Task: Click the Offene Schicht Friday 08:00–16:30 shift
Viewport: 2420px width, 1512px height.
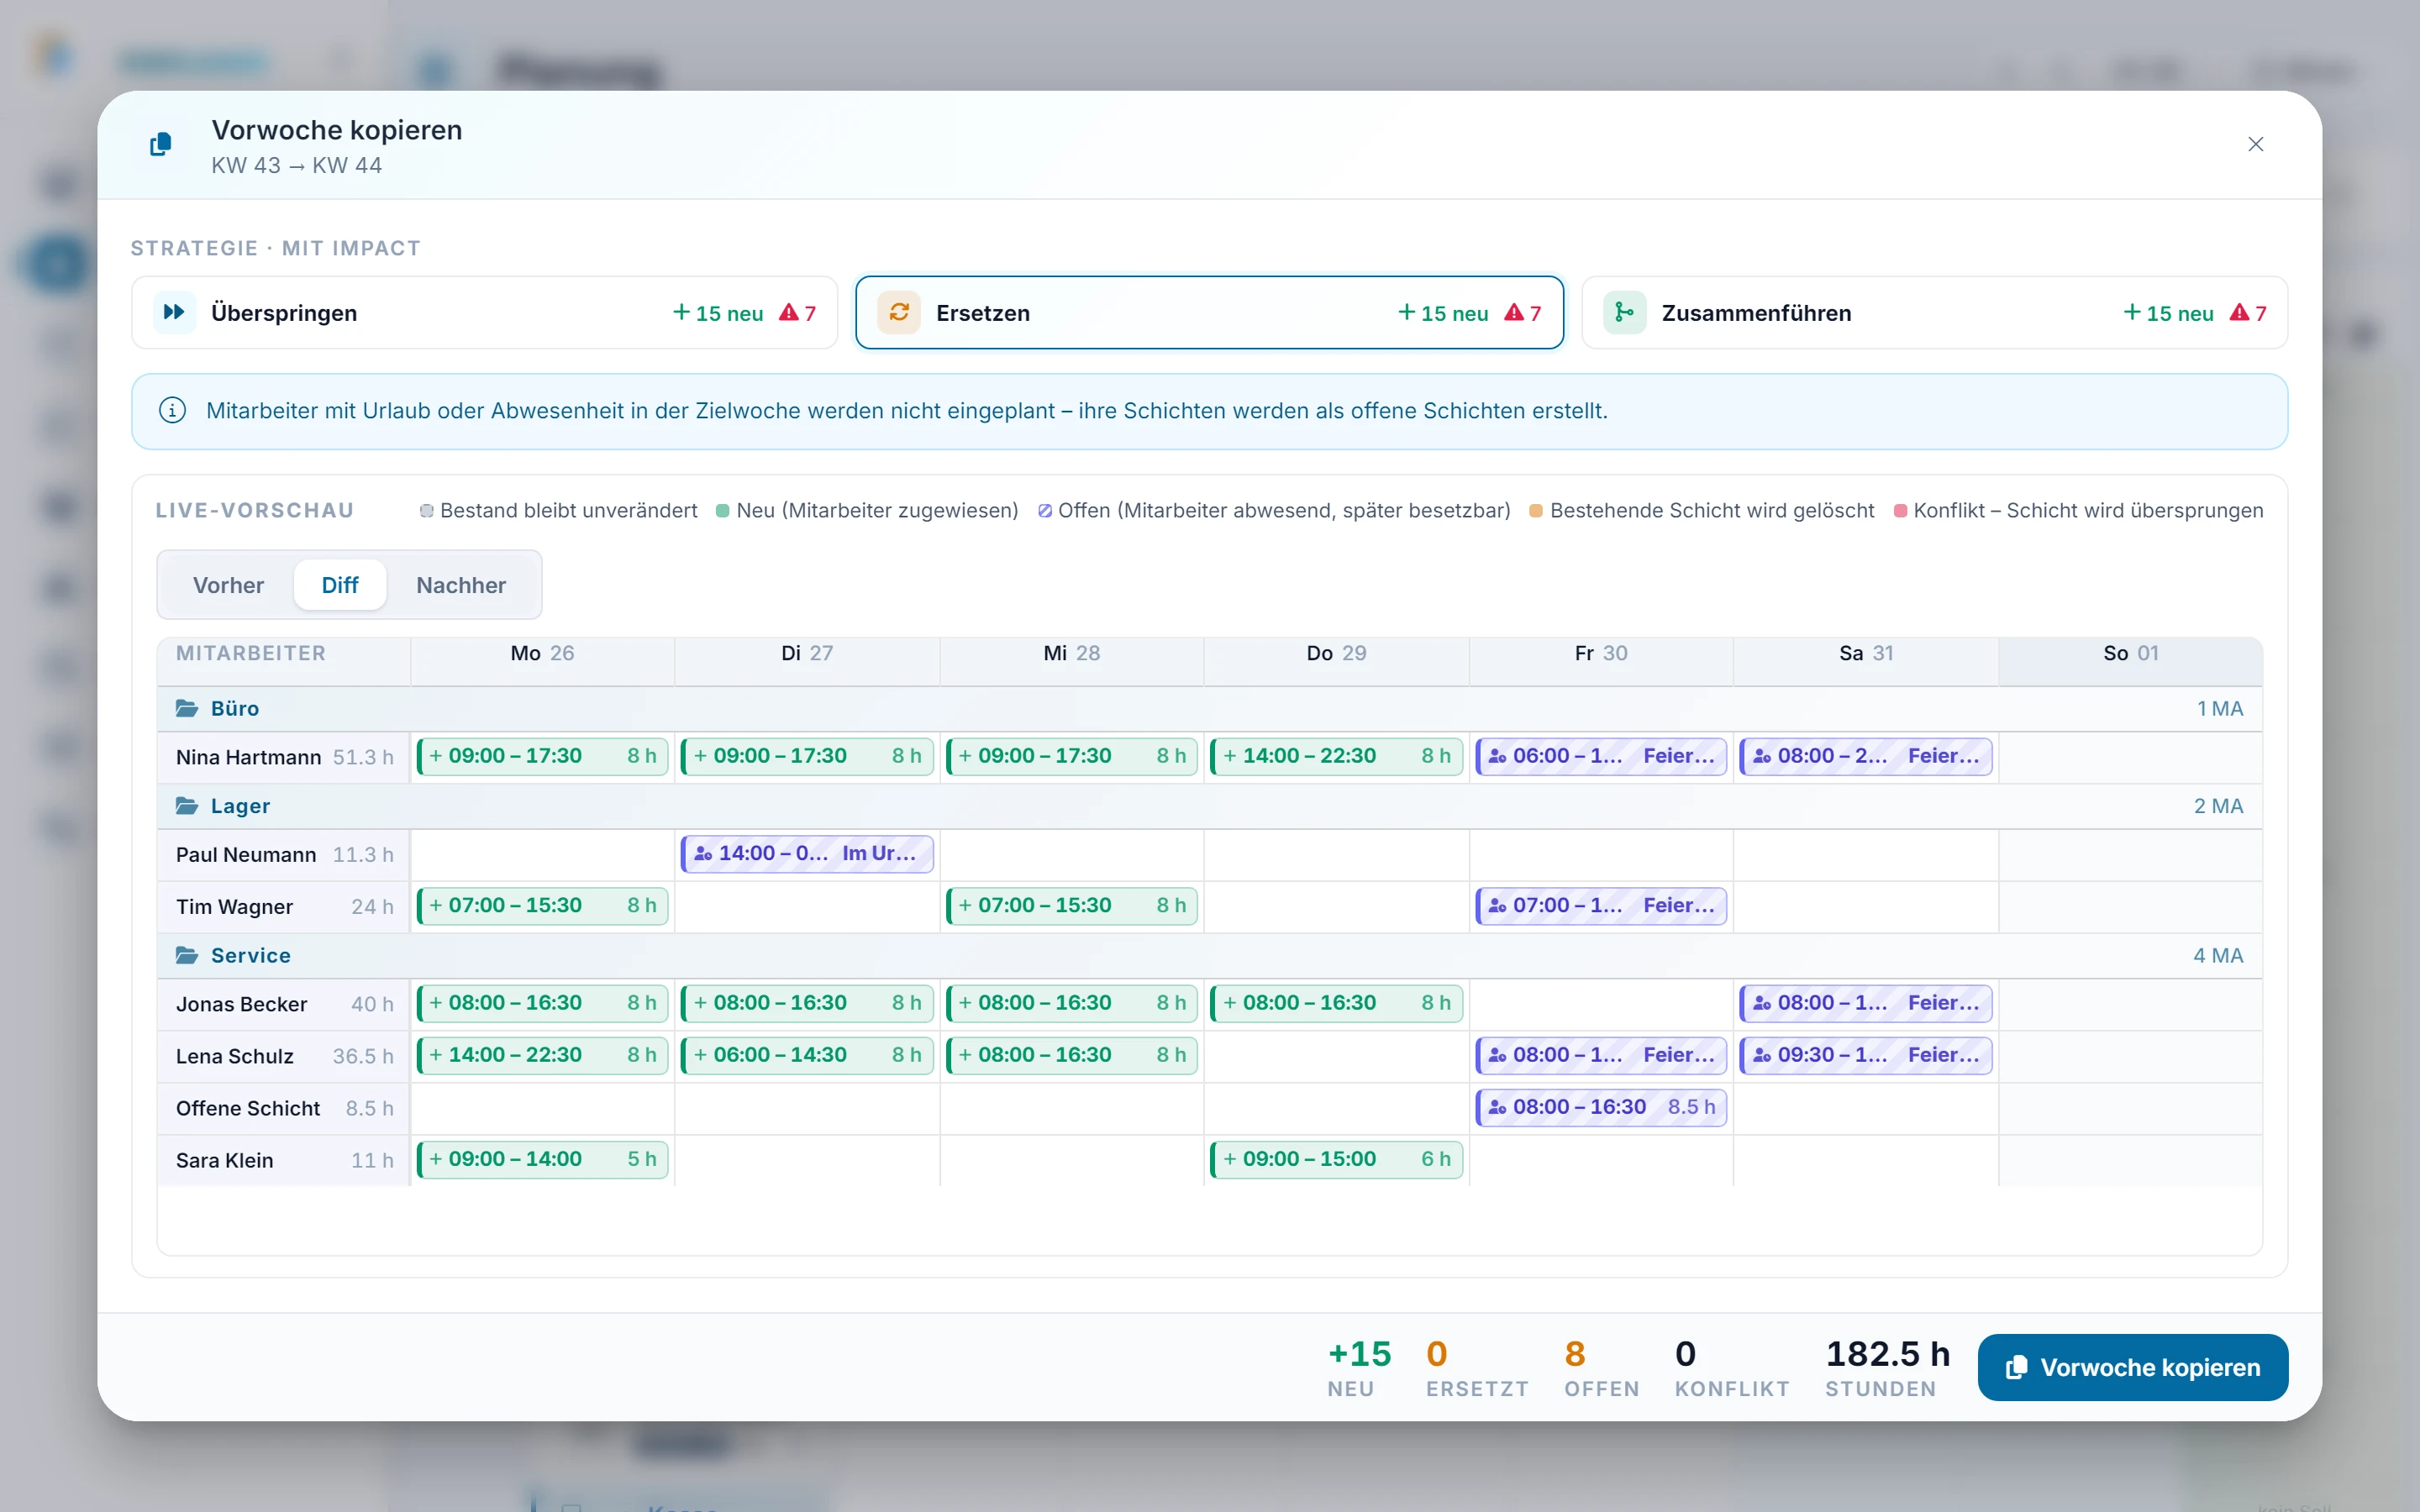Action: point(1600,1106)
